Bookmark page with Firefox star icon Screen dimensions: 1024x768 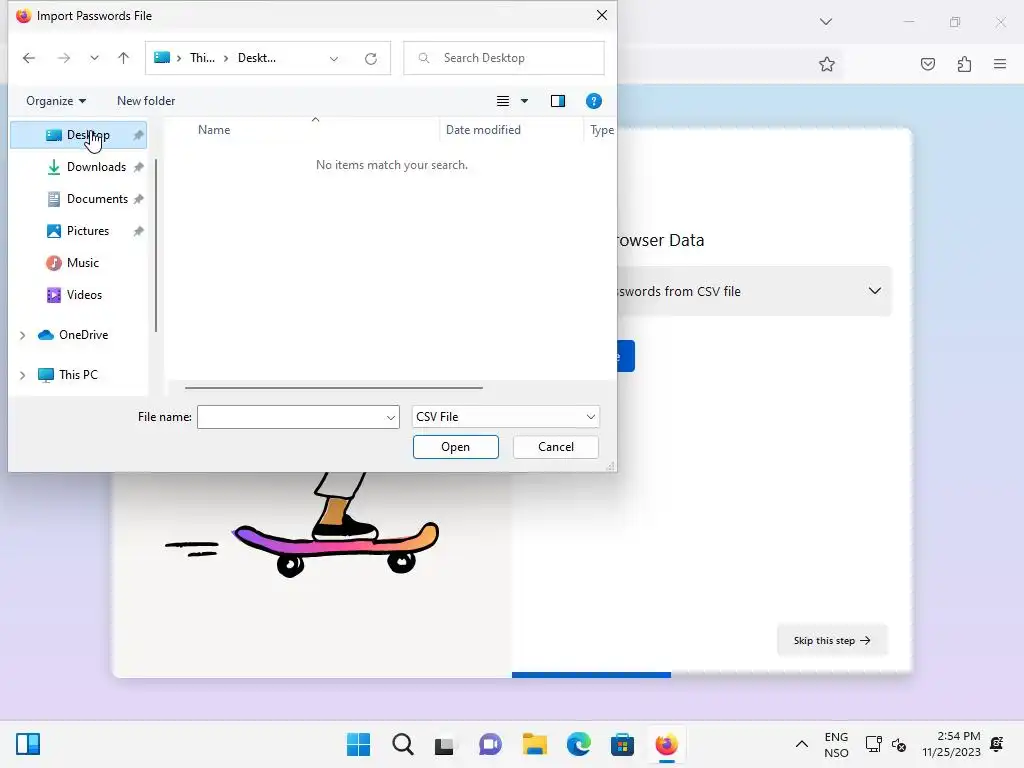827,64
